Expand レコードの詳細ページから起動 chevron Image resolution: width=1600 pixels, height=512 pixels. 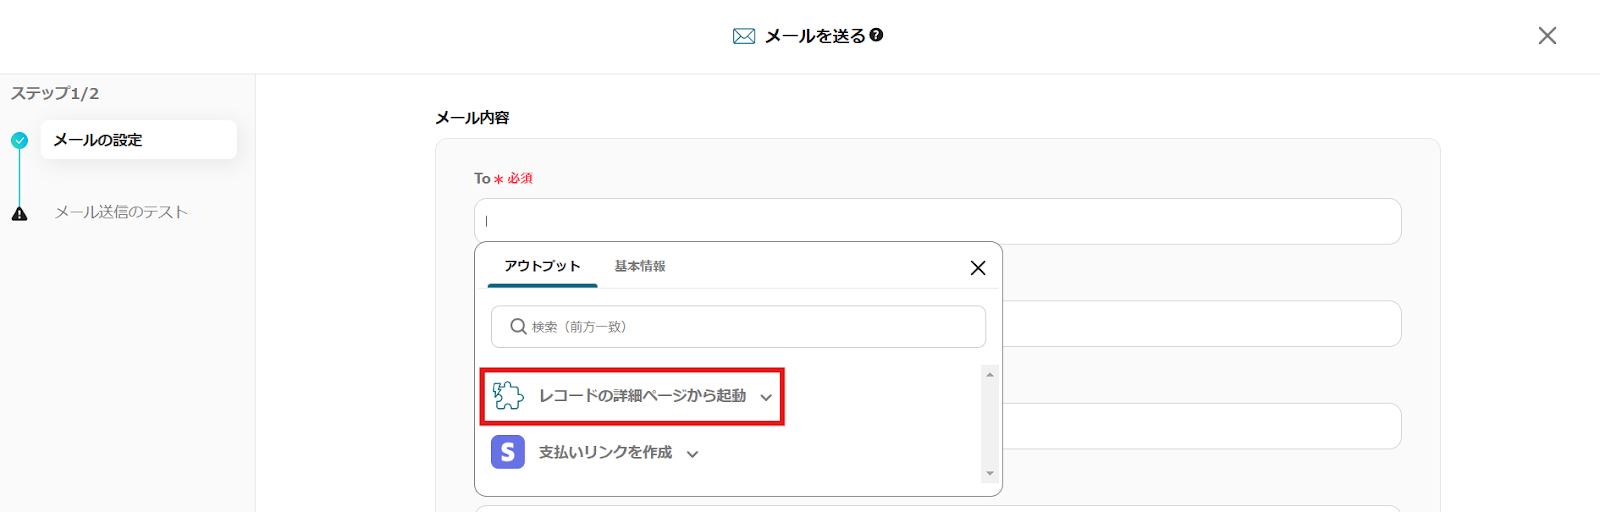point(766,397)
